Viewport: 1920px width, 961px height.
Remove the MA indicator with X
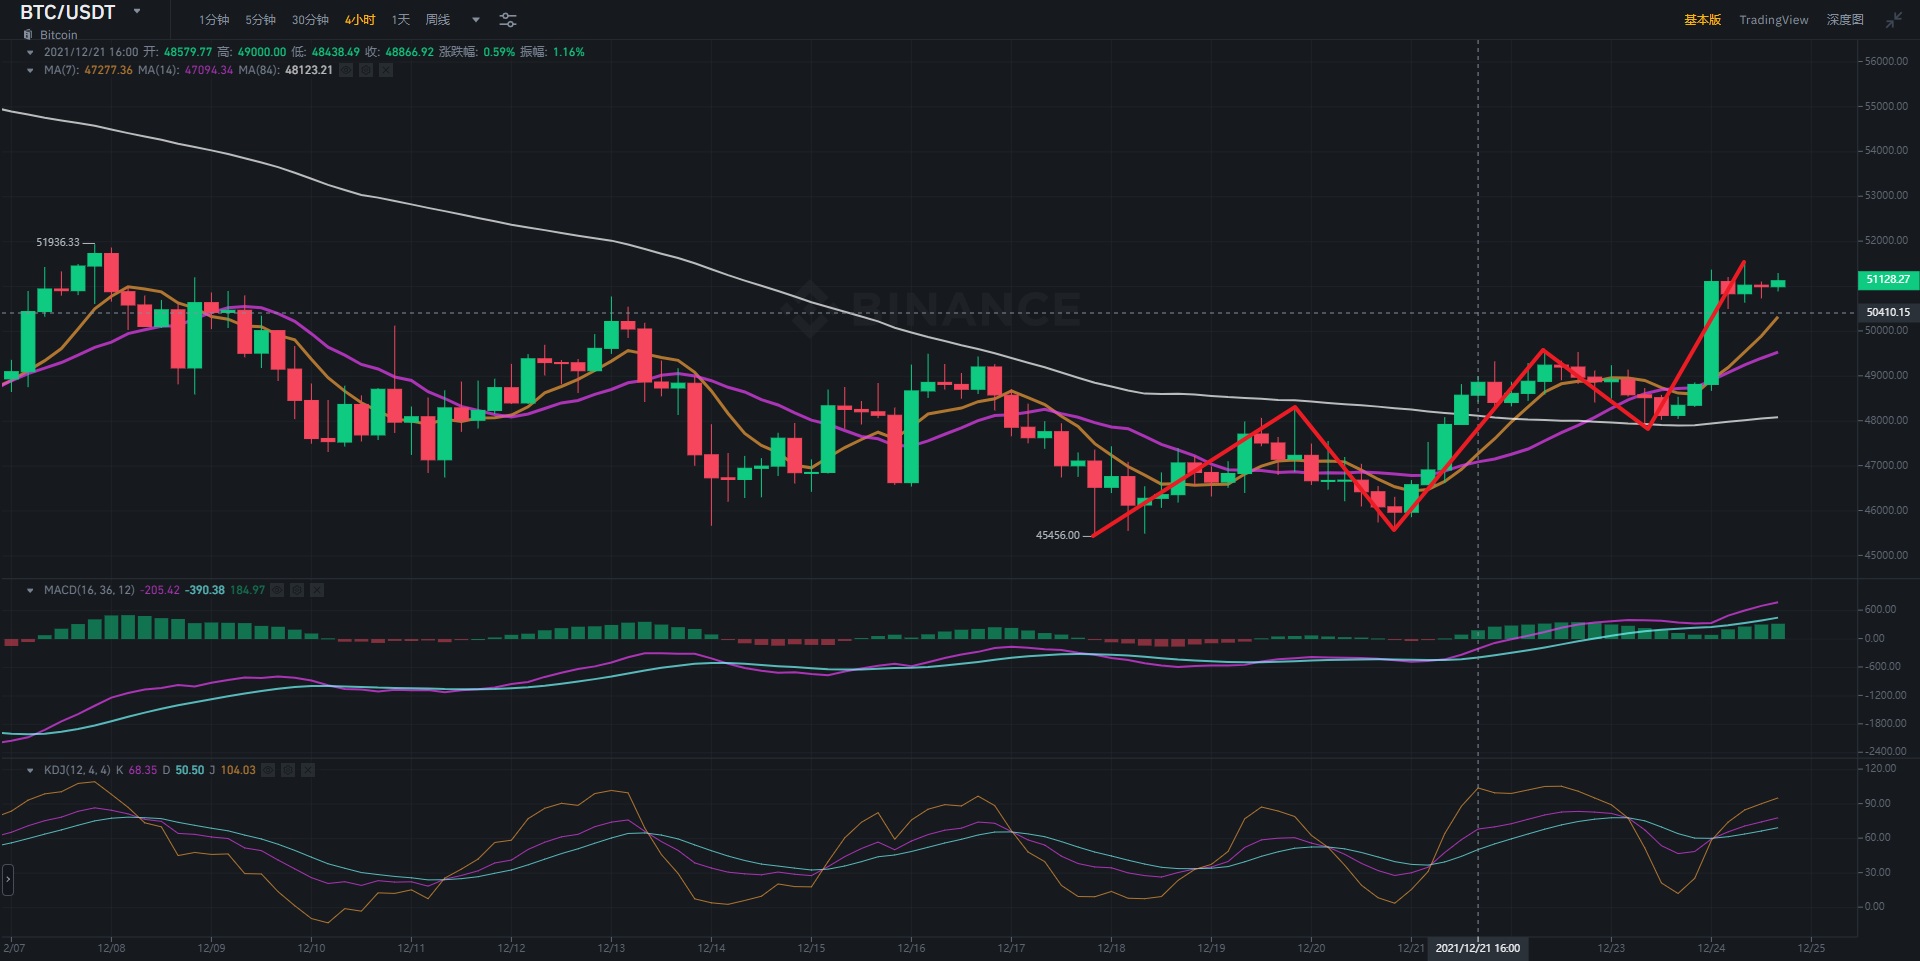(x=386, y=70)
